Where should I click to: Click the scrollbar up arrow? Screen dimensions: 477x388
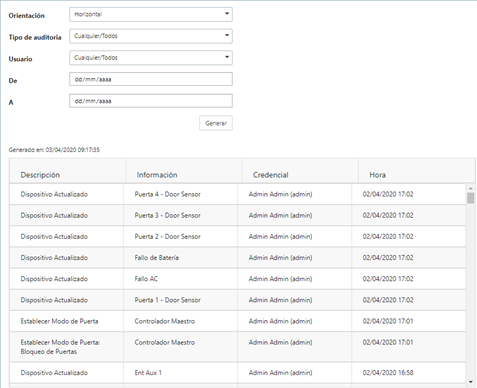point(470,188)
